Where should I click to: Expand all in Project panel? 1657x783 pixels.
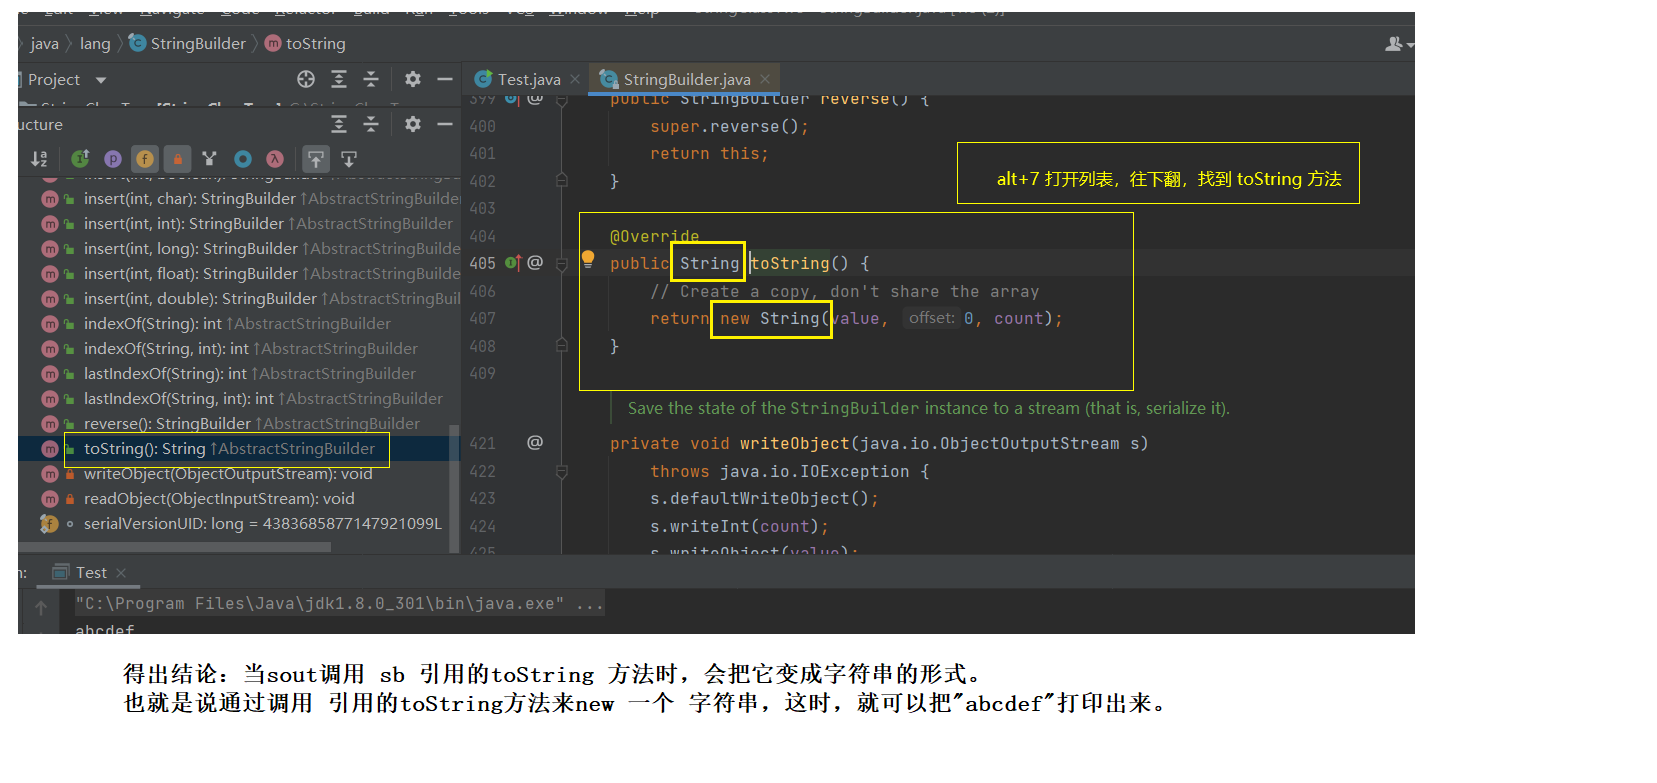click(x=339, y=79)
